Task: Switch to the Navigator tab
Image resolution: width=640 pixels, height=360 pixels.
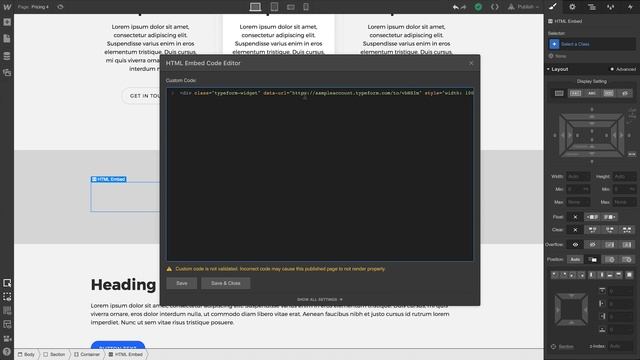Action: tap(591, 7)
